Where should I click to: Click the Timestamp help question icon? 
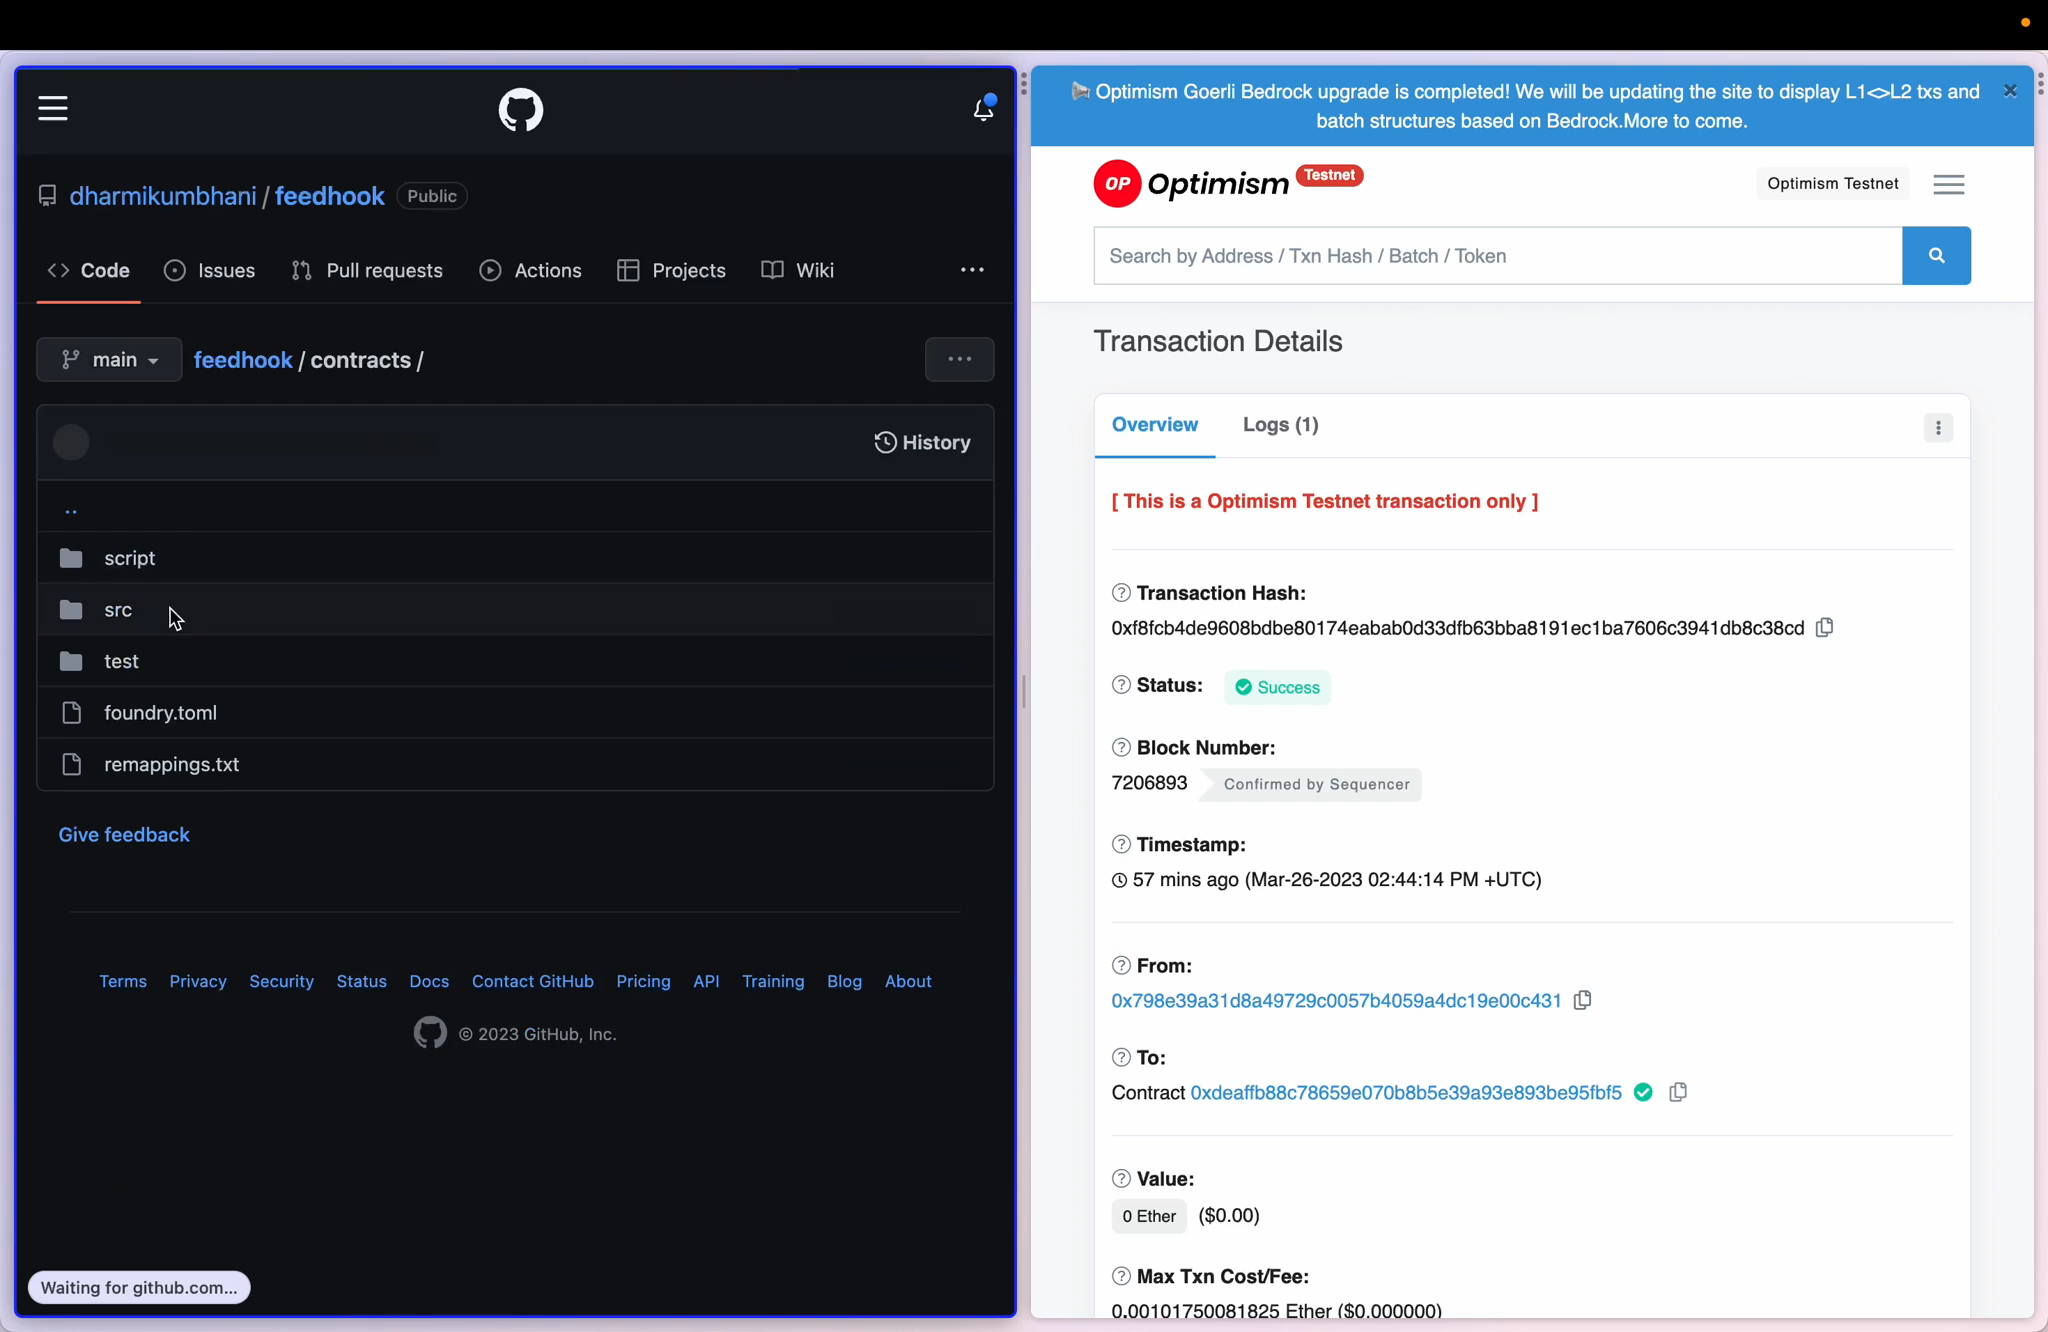coord(1121,845)
